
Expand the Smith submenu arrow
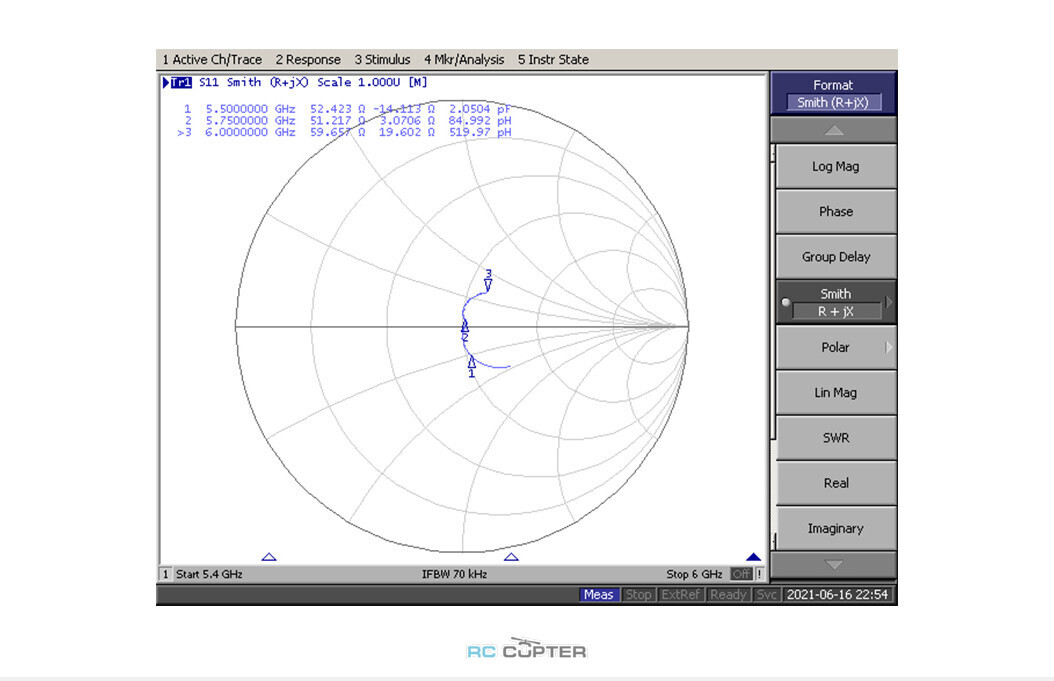[x=889, y=302]
